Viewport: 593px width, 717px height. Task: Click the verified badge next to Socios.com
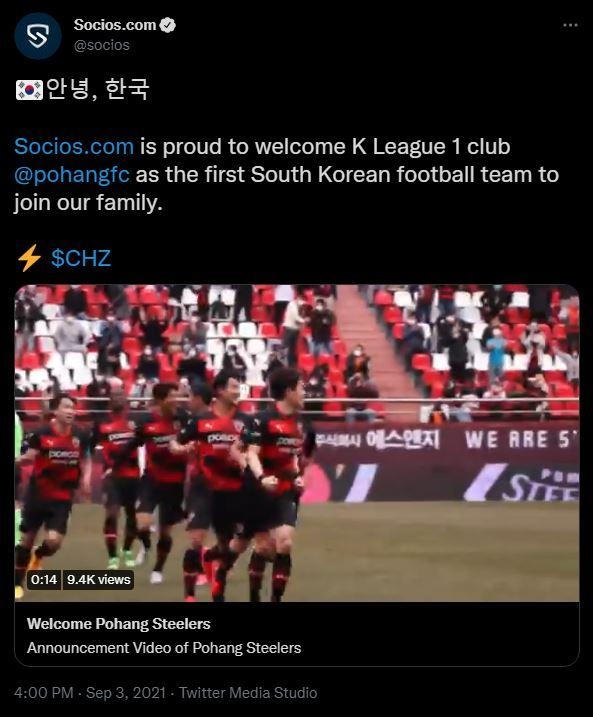pos(168,25)
